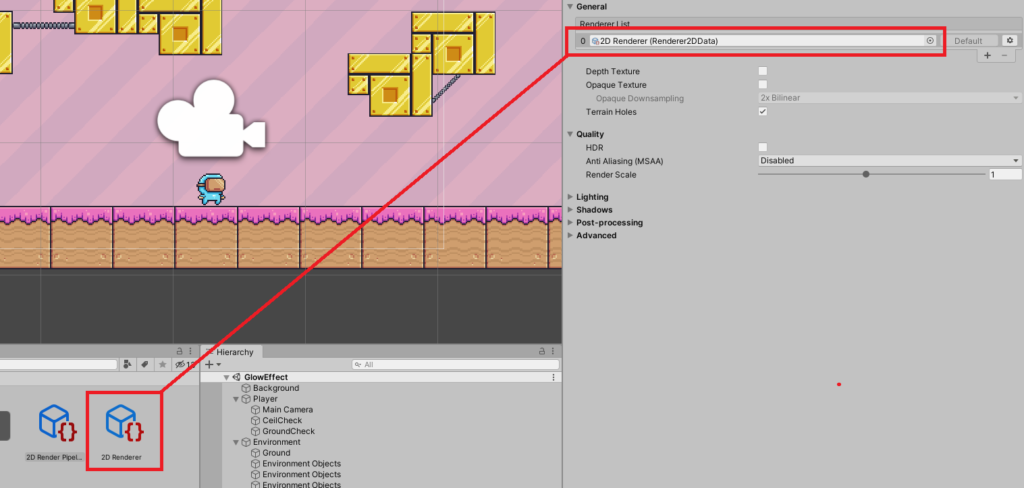
Task: Open the renderer gear settings icon
Action: (1010, 41)
